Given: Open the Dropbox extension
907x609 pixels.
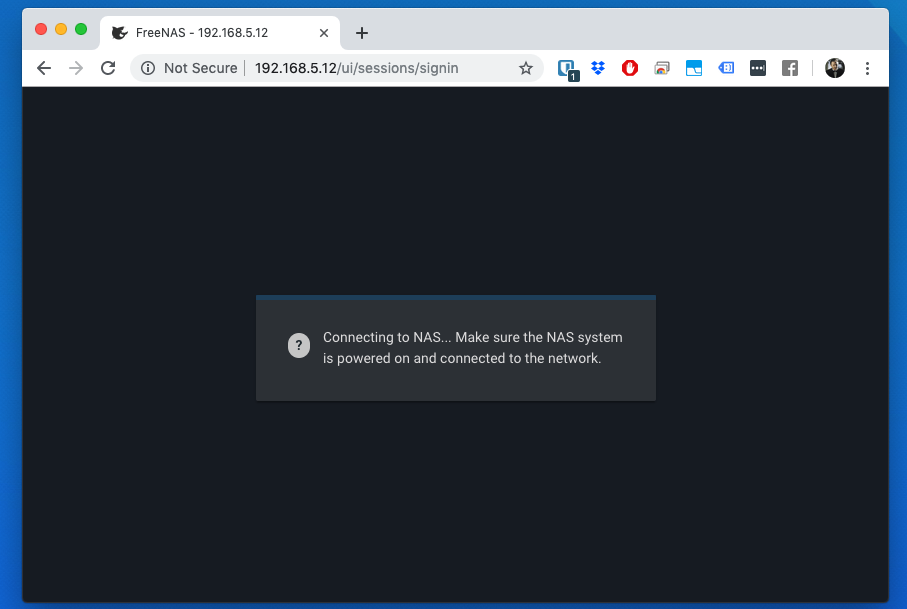Looking at the screenshot, I should coord(598,68).
